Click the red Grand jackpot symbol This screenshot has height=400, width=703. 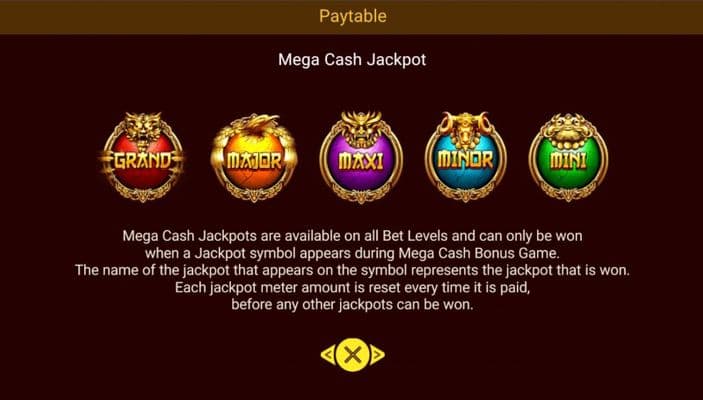[143, 157]
